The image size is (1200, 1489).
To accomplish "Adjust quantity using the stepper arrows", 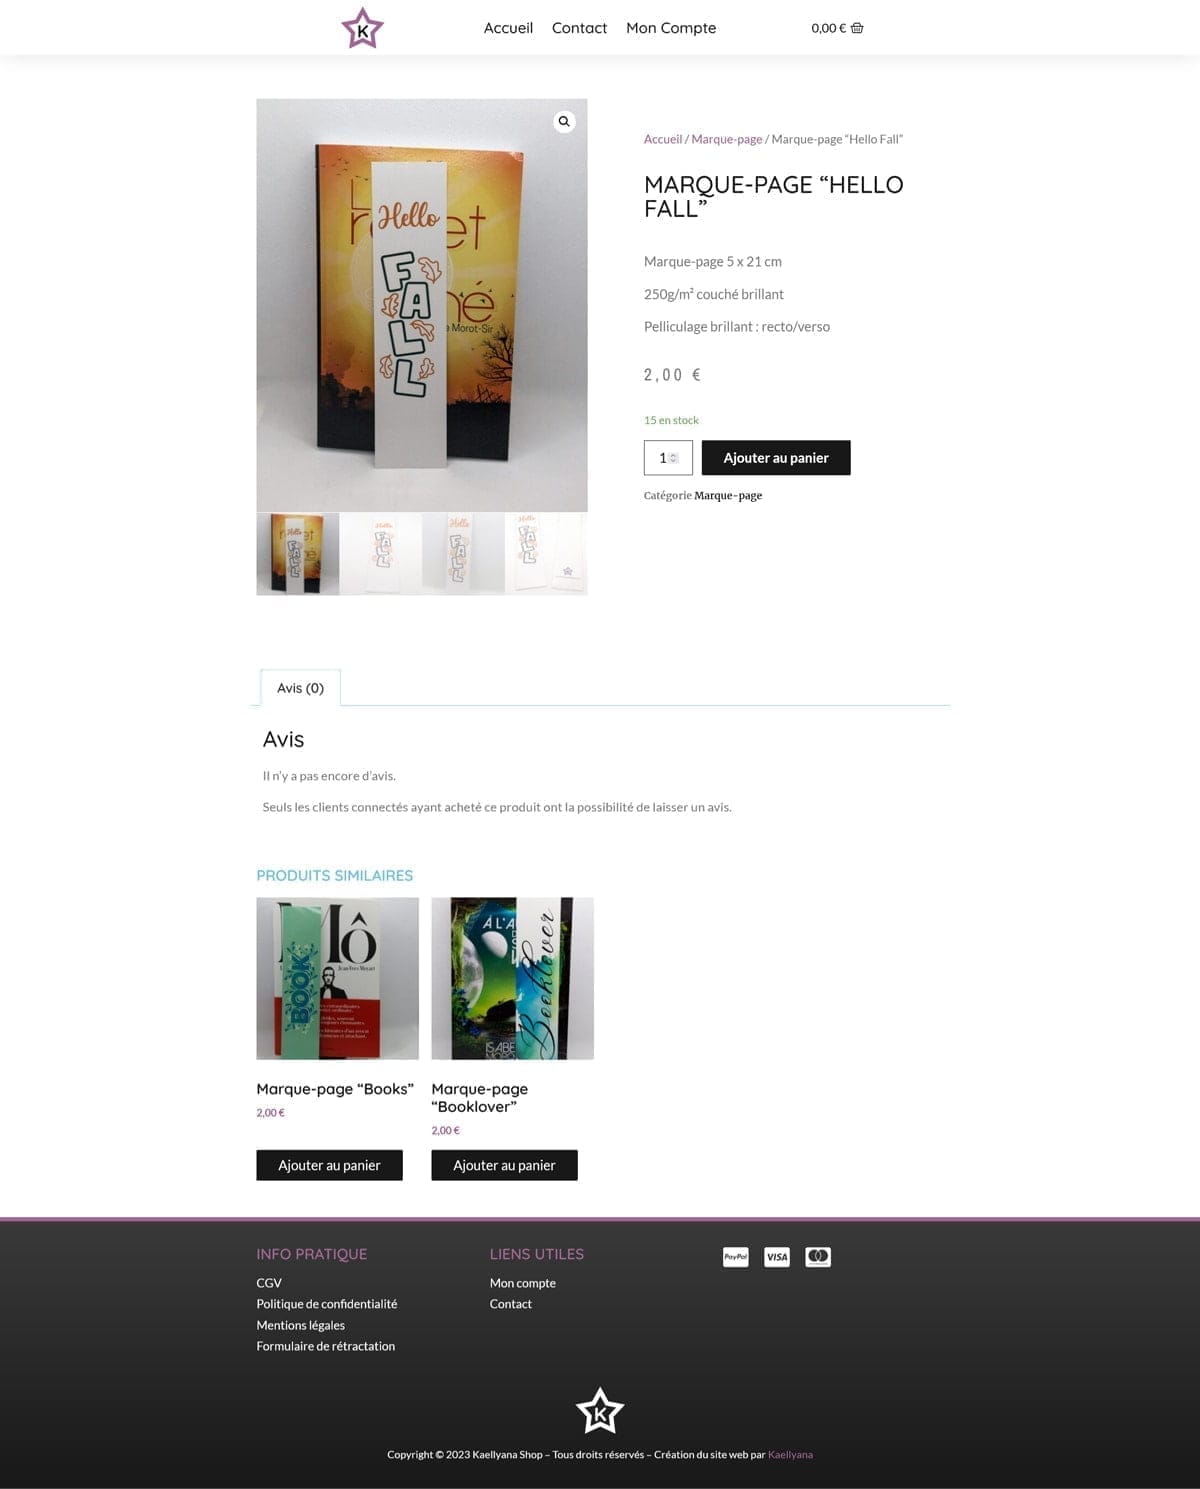I will pos(673,458).
